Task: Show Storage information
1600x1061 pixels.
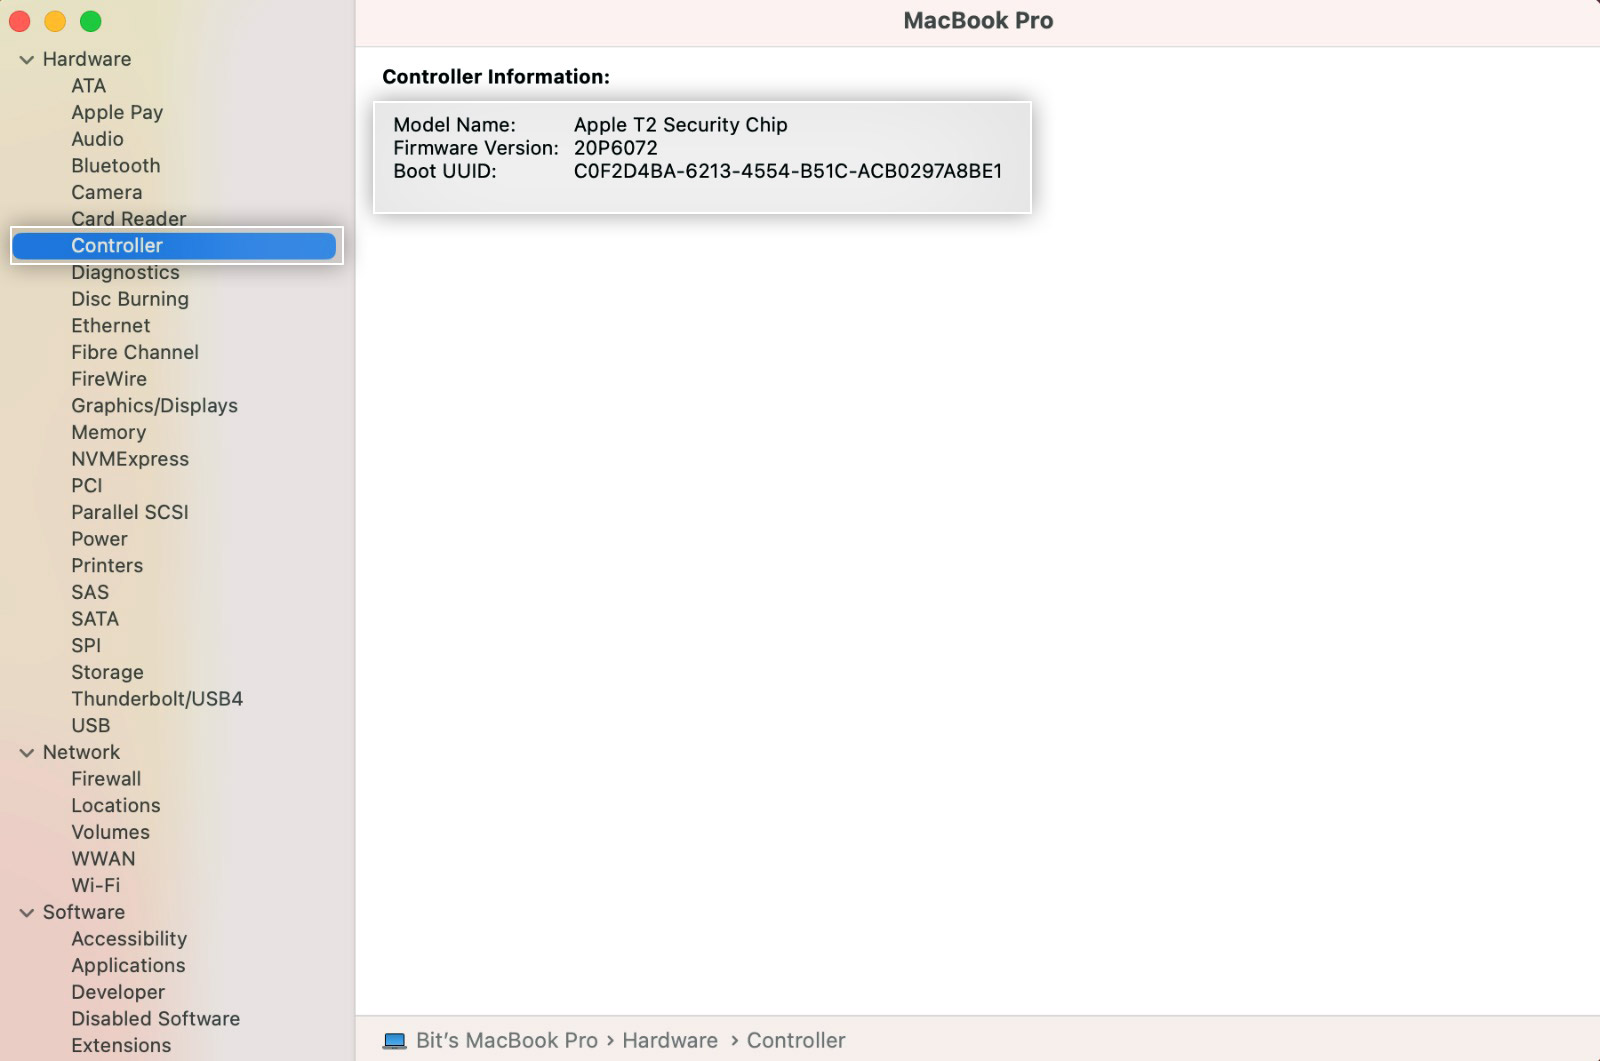Action: (107, 672)
